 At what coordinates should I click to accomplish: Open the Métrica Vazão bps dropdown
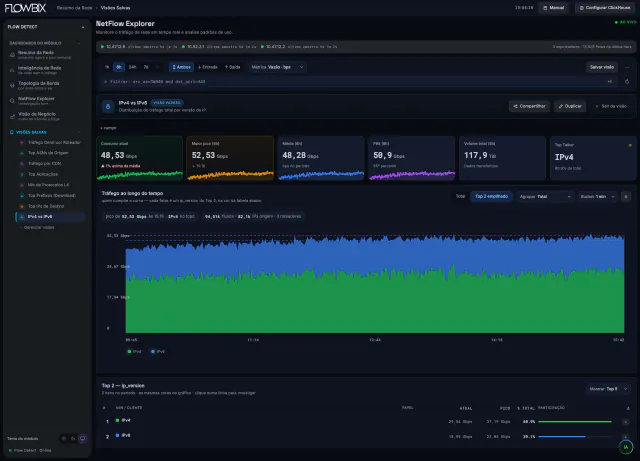[277, 67]
